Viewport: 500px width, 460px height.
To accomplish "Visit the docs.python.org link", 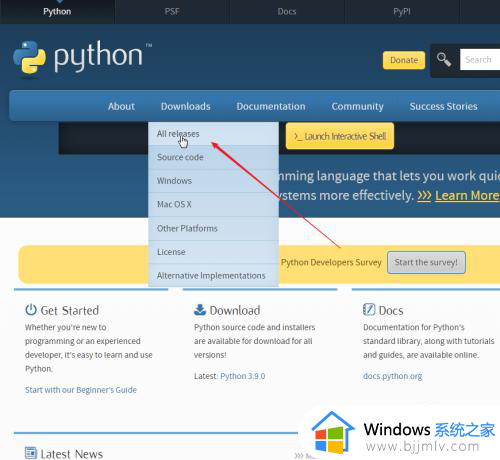I will tap(393, 376).
